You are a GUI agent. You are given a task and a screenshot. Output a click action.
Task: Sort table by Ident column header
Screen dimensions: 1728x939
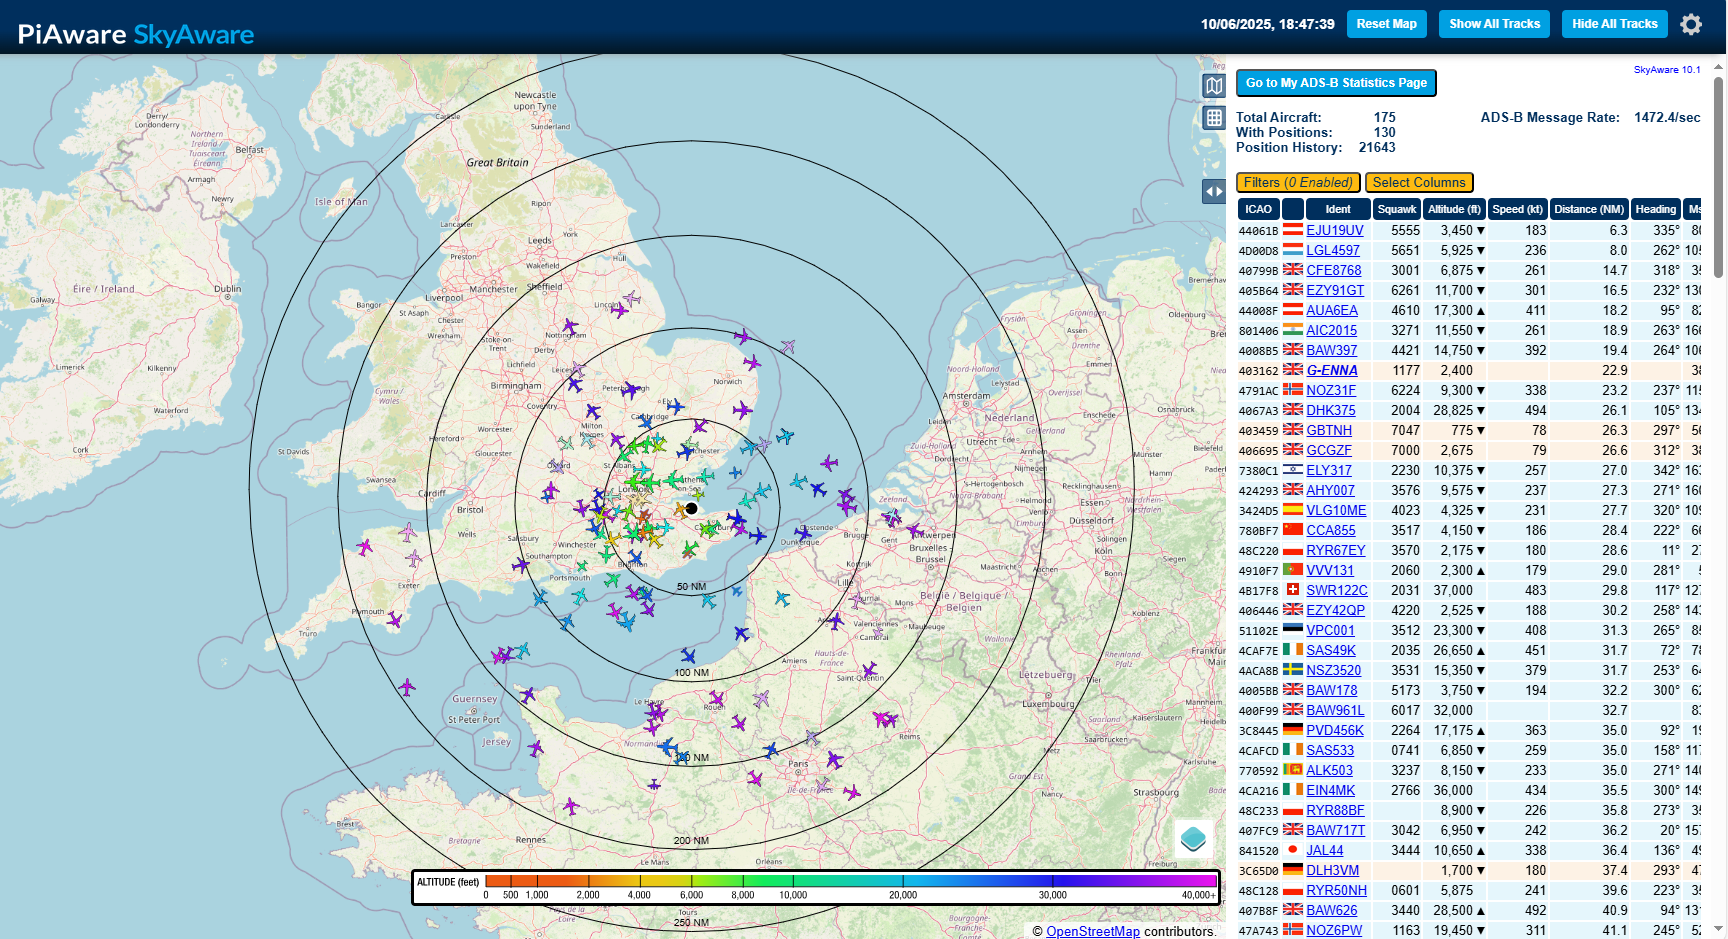point(1338,209)
